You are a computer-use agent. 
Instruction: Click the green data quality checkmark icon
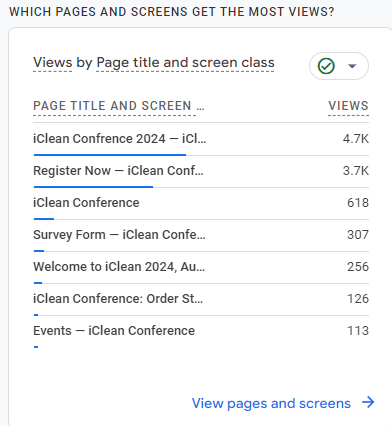click(x=326, y=66)
